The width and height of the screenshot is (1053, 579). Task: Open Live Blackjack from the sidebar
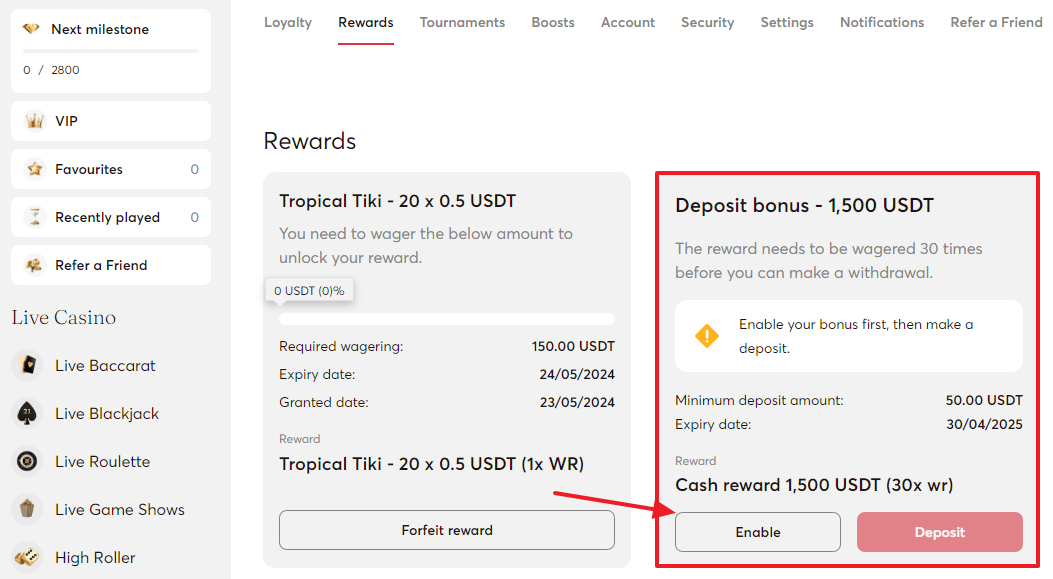coord(27,413)
